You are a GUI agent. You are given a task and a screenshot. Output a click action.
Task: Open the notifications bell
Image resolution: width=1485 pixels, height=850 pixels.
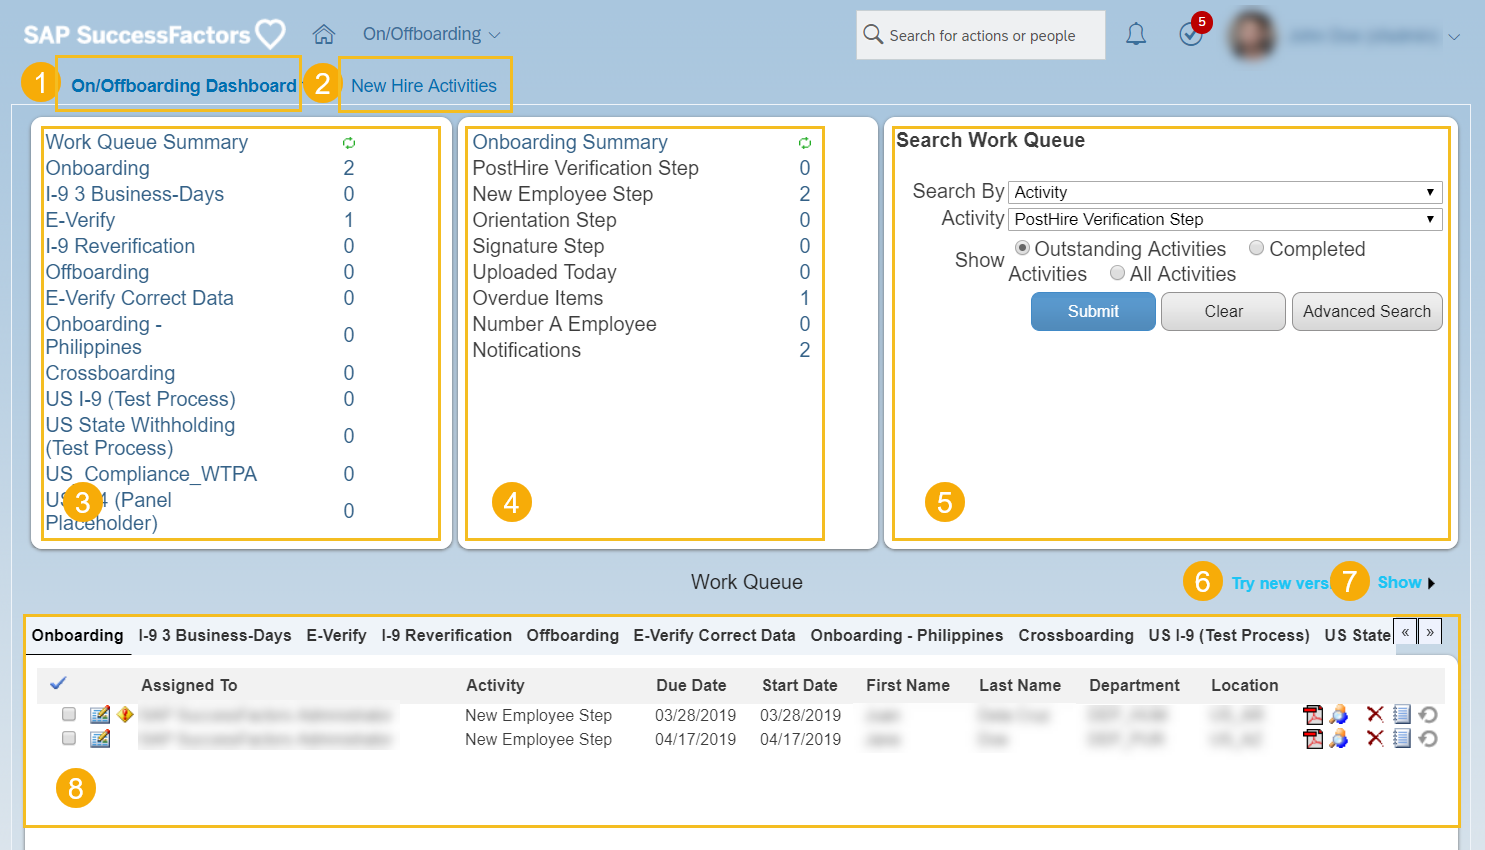[x=1136, y=35]
